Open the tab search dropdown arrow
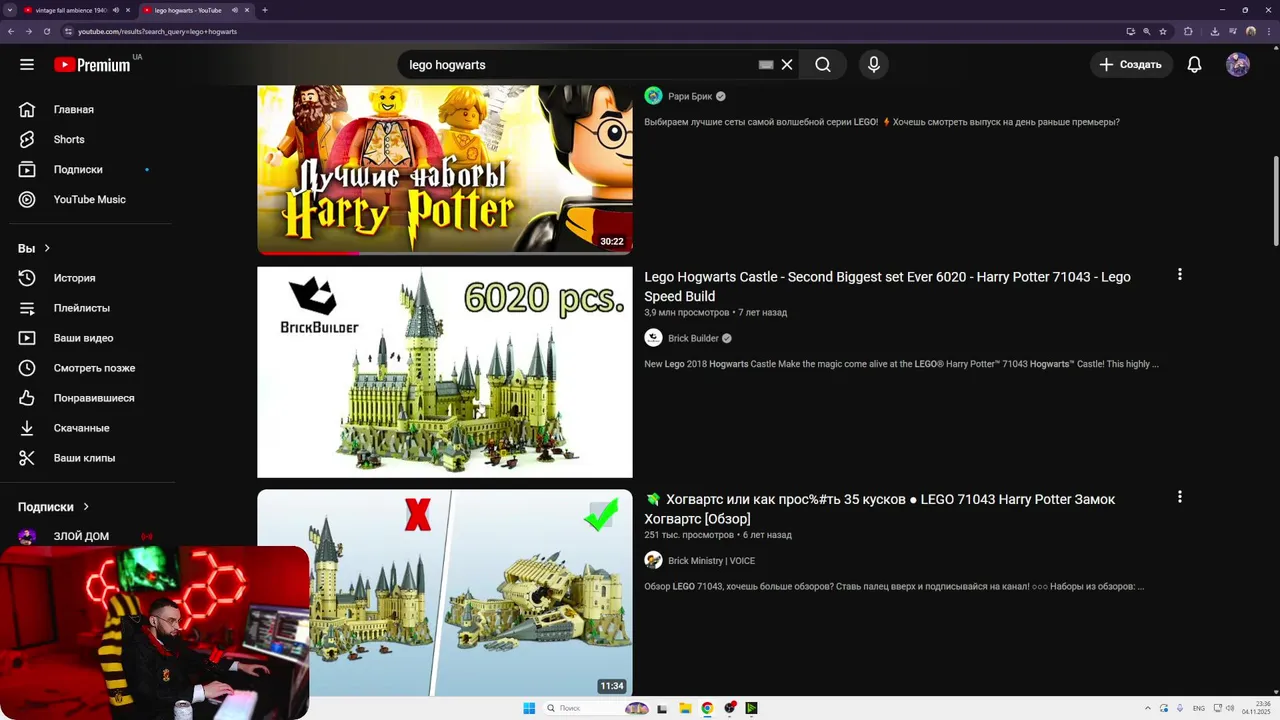 [x=9, y=10]
